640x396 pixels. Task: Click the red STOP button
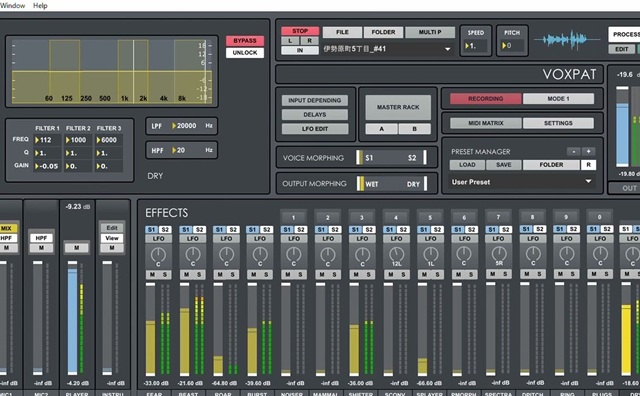(x=300, y=31)
